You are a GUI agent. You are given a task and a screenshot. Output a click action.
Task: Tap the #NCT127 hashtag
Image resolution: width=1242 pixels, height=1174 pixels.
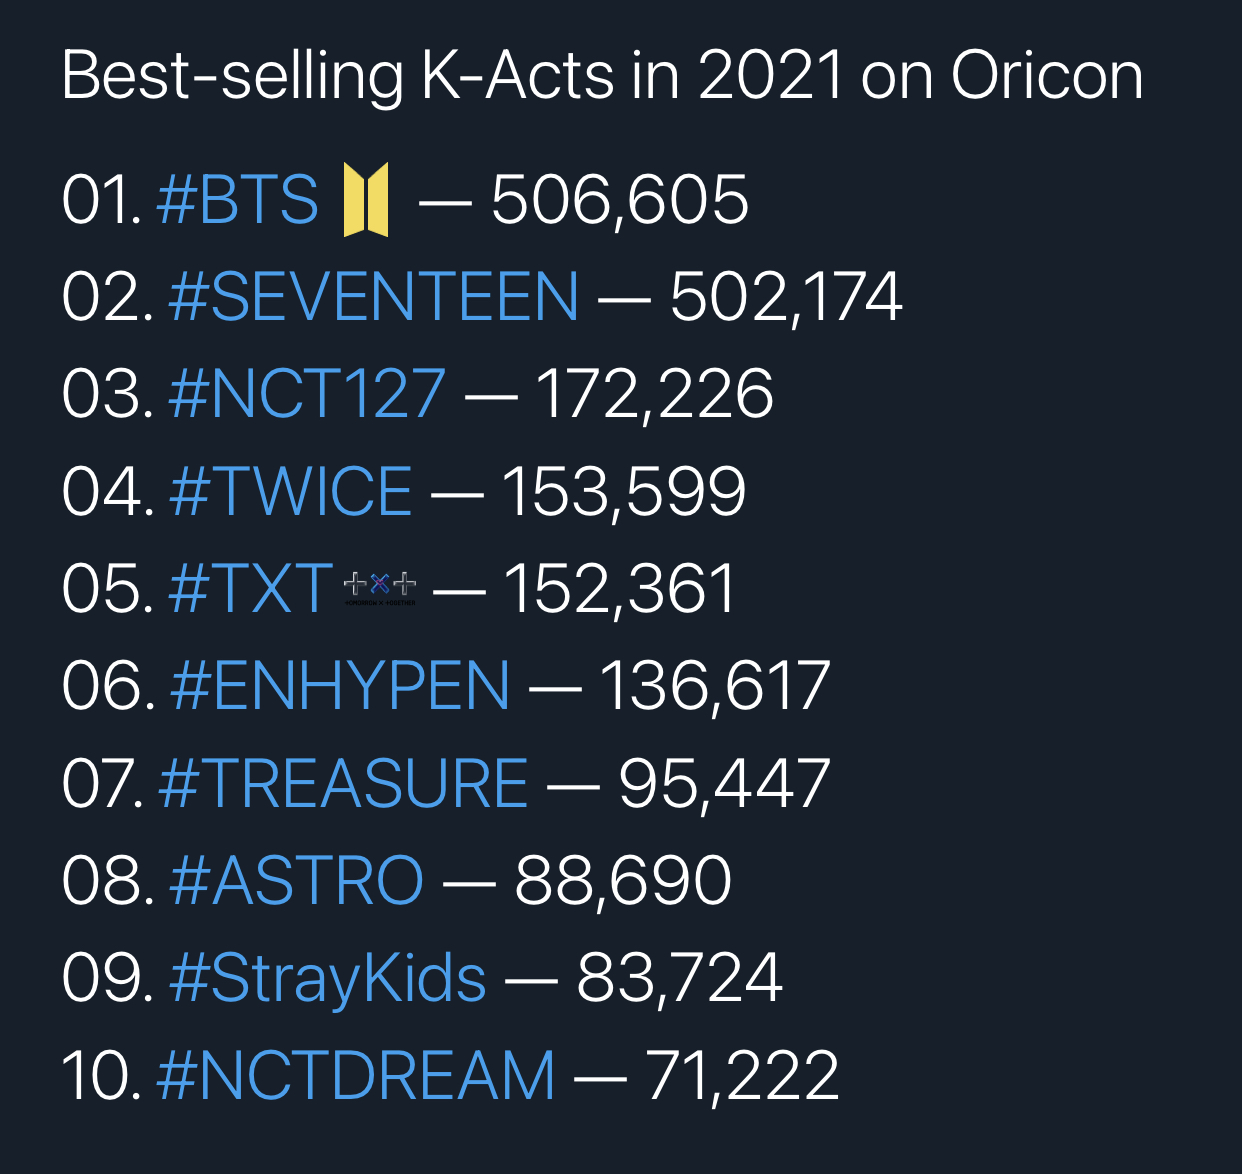coord(307,393)
